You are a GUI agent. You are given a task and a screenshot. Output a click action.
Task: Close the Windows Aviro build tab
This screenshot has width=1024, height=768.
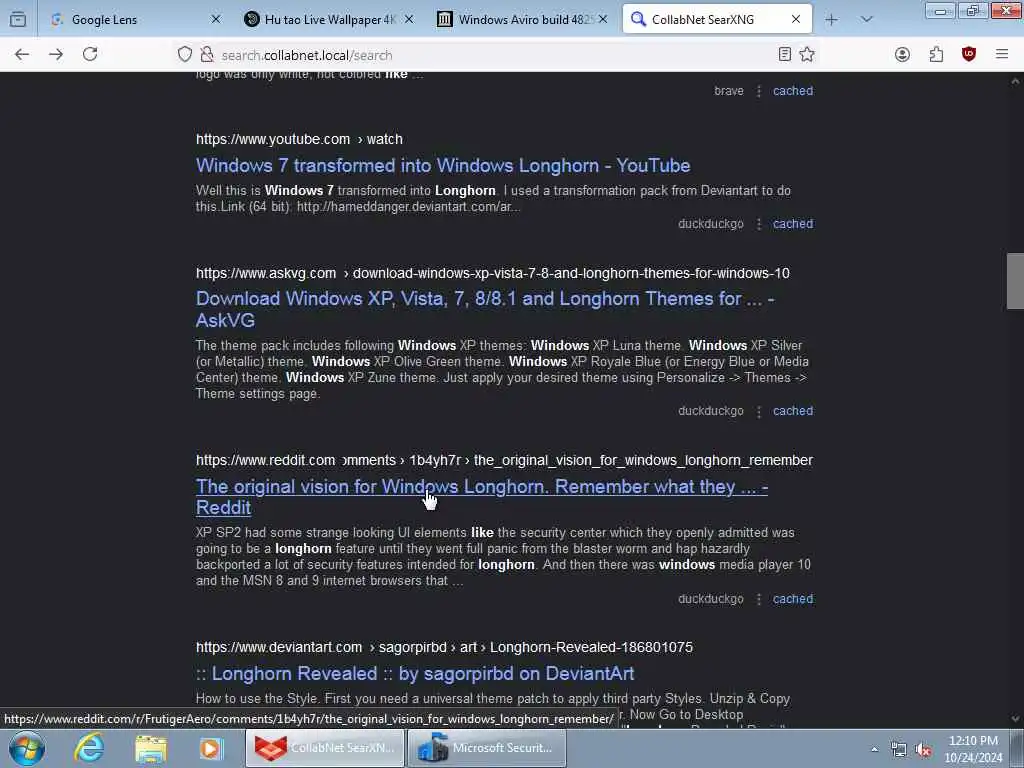pos(603,20)
